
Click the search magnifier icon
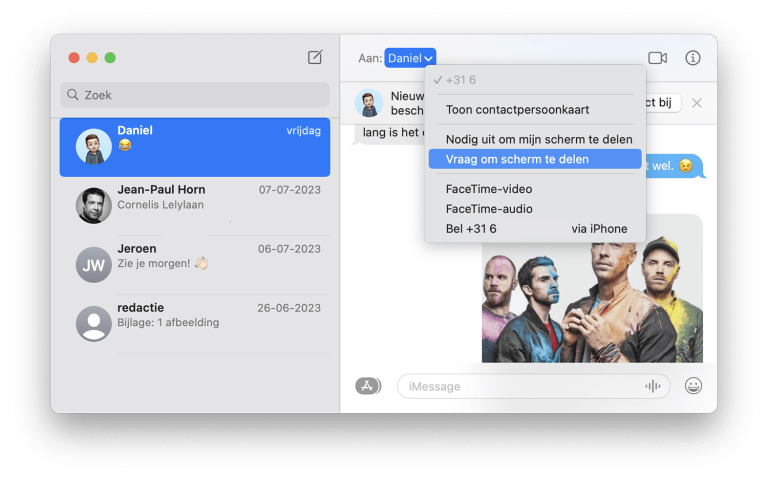(72, 95)
